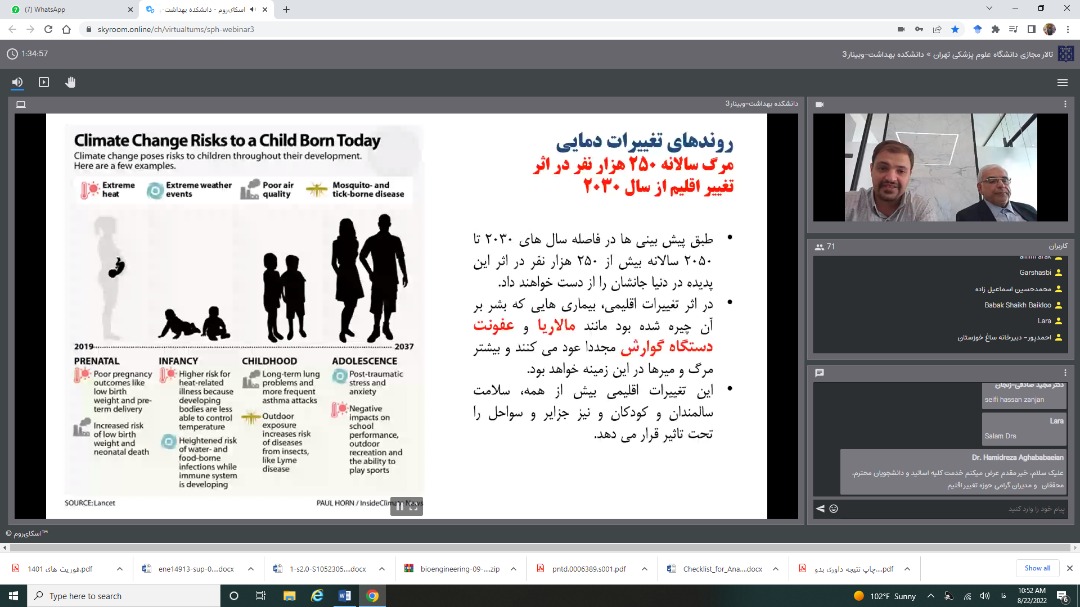Click the send message arrow in chat
Image resolution: width=1080 pixels, height=607 pixels.
820,508
